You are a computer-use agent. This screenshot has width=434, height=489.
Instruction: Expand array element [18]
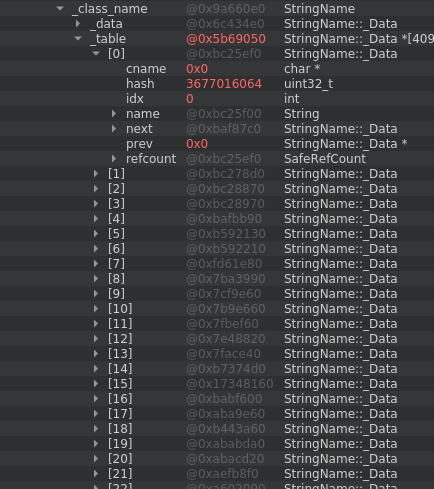click(x=96, y=429)
